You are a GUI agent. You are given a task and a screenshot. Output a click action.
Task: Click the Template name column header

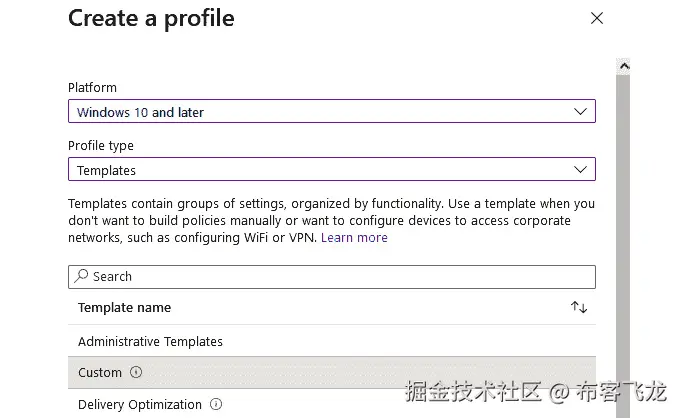click(124, 308)
